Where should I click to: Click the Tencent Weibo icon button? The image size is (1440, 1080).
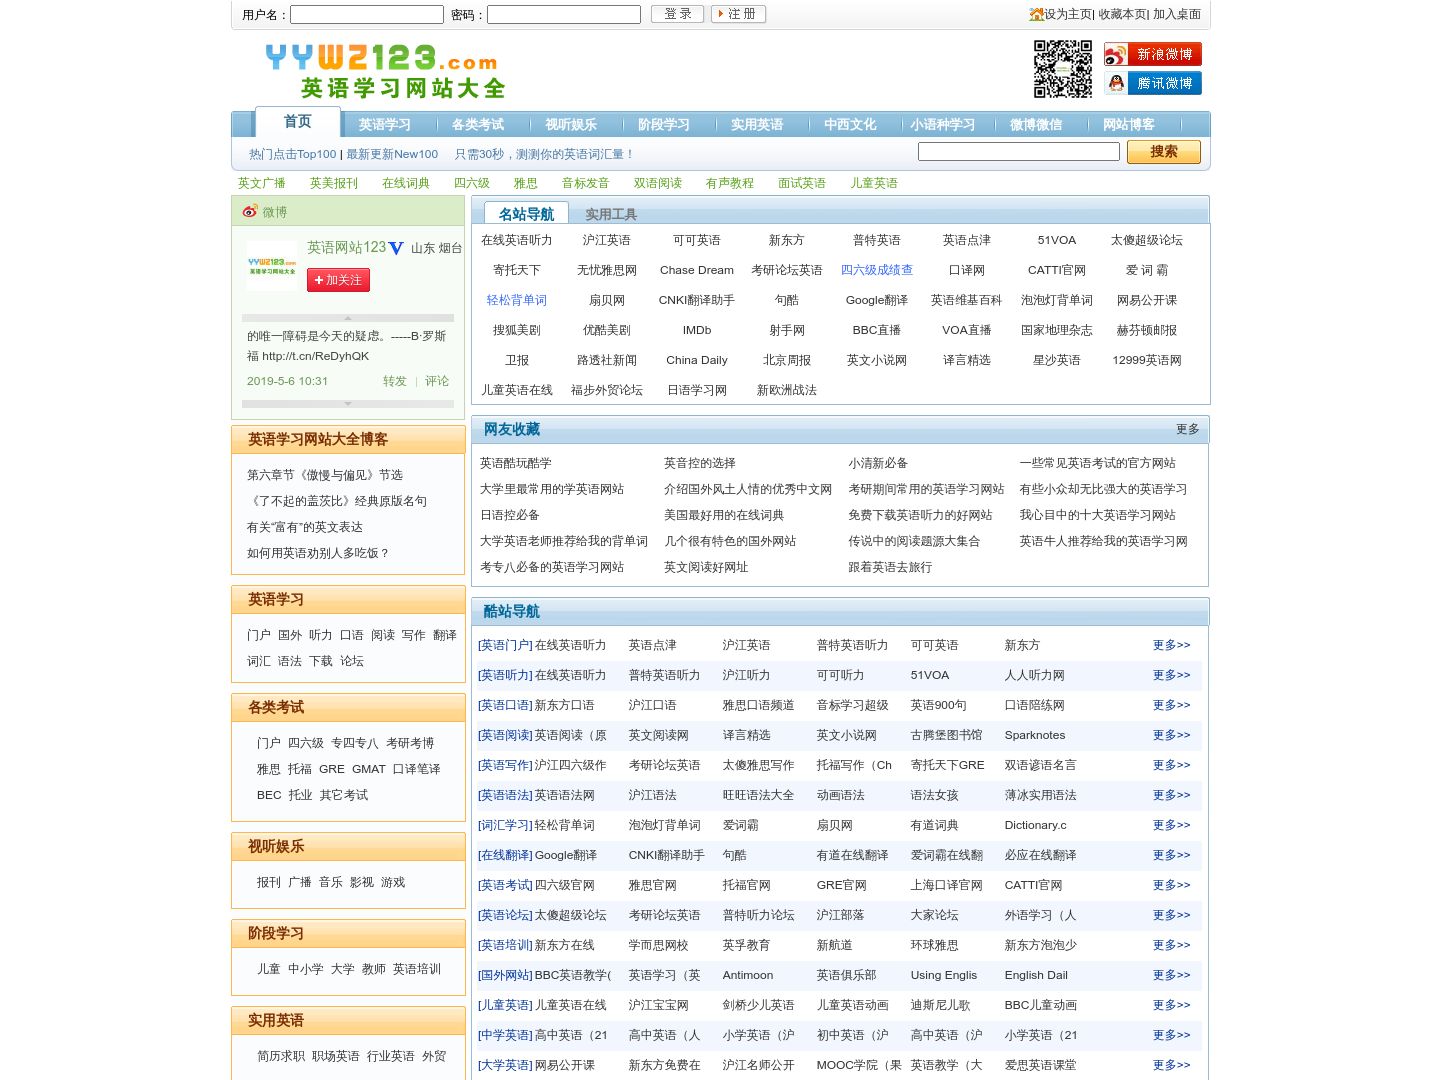pyautogui.click(x=1152, y=83)
